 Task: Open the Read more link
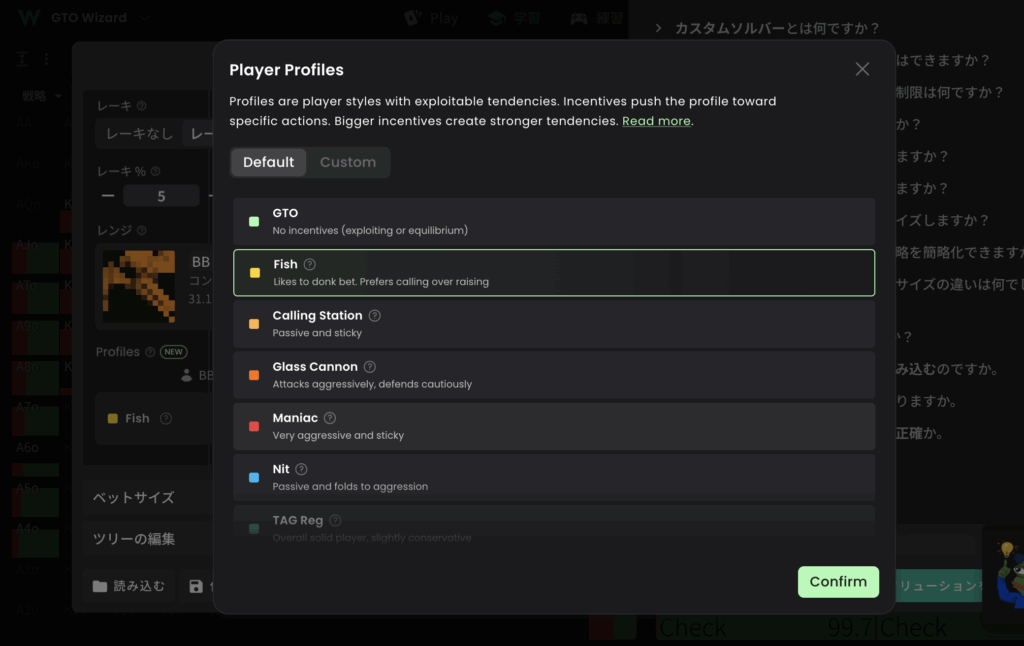(656, 121)
